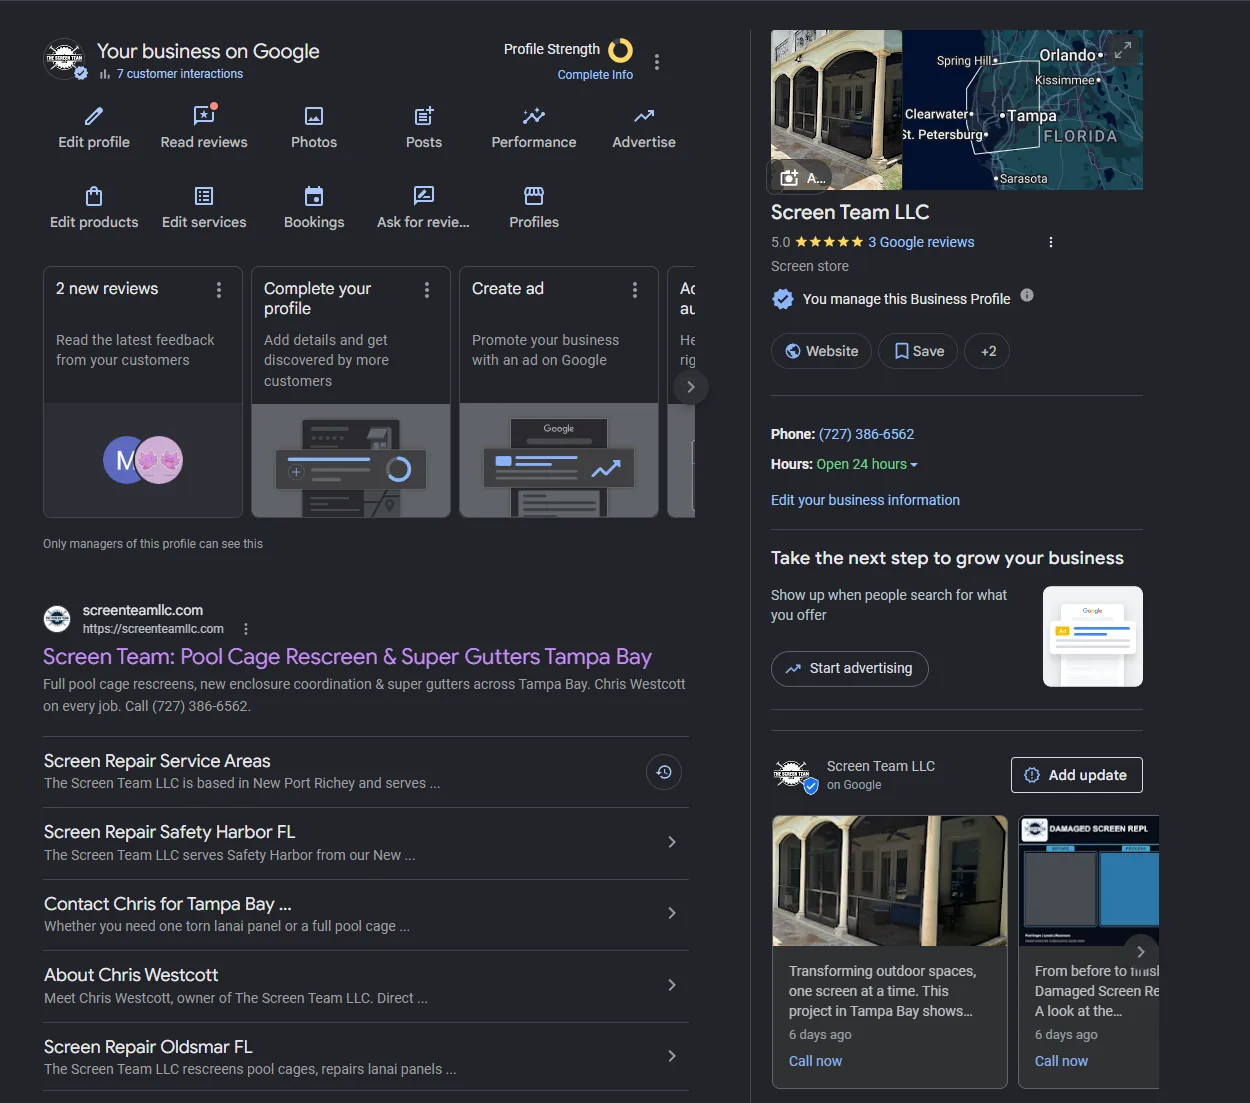This screenshot has height=1103, width=1250.
Task: Expand Screen Repair Safety Harbor FL result
Action: pyautogui.click(x=672, y=842)
